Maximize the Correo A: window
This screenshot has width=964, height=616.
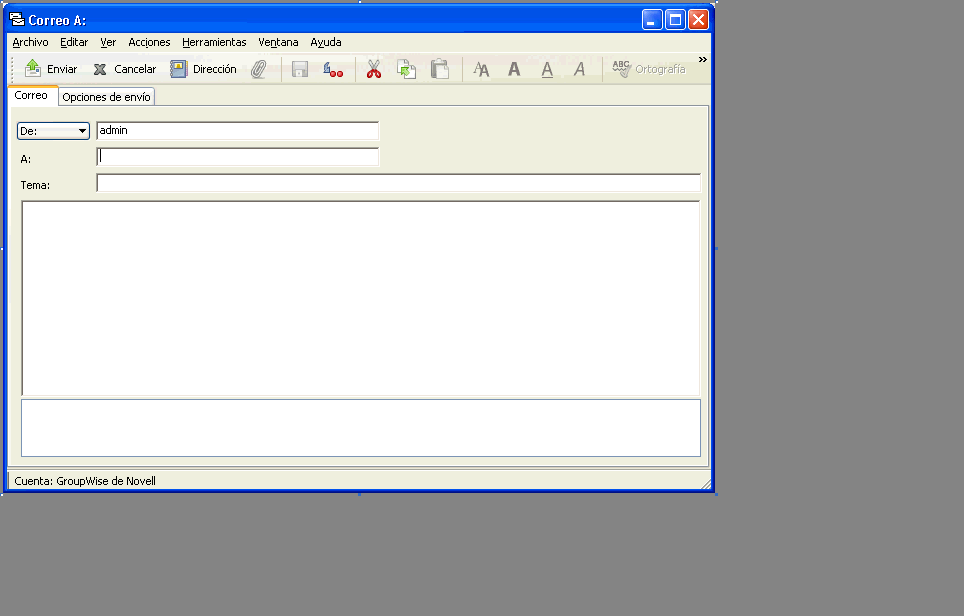675,20
